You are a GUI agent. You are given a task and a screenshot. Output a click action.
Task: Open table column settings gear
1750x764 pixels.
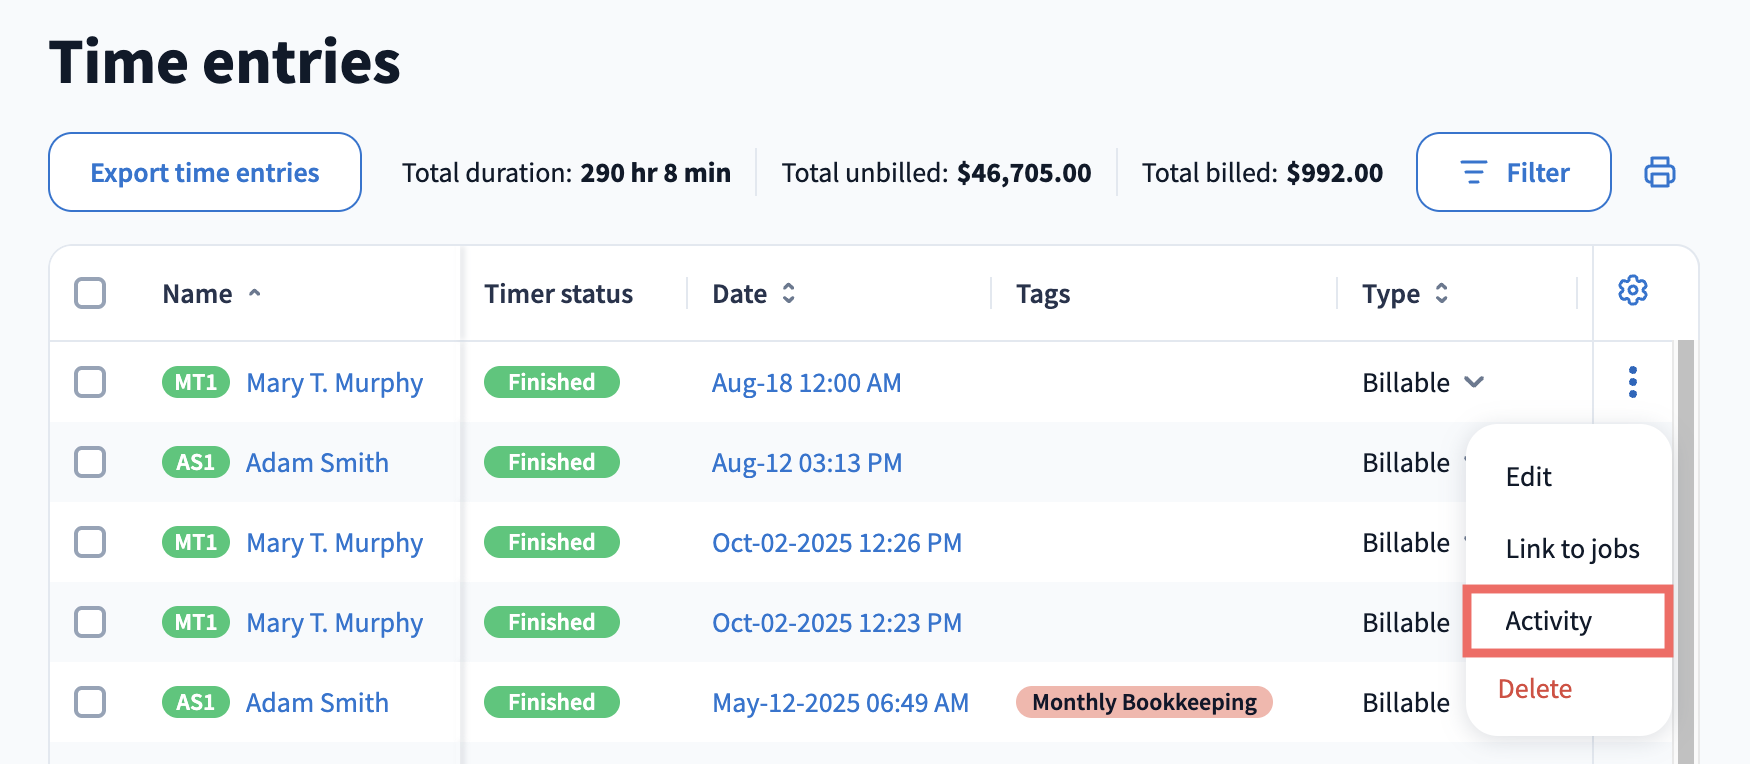pyautogui.click(x=1633, y=291)
